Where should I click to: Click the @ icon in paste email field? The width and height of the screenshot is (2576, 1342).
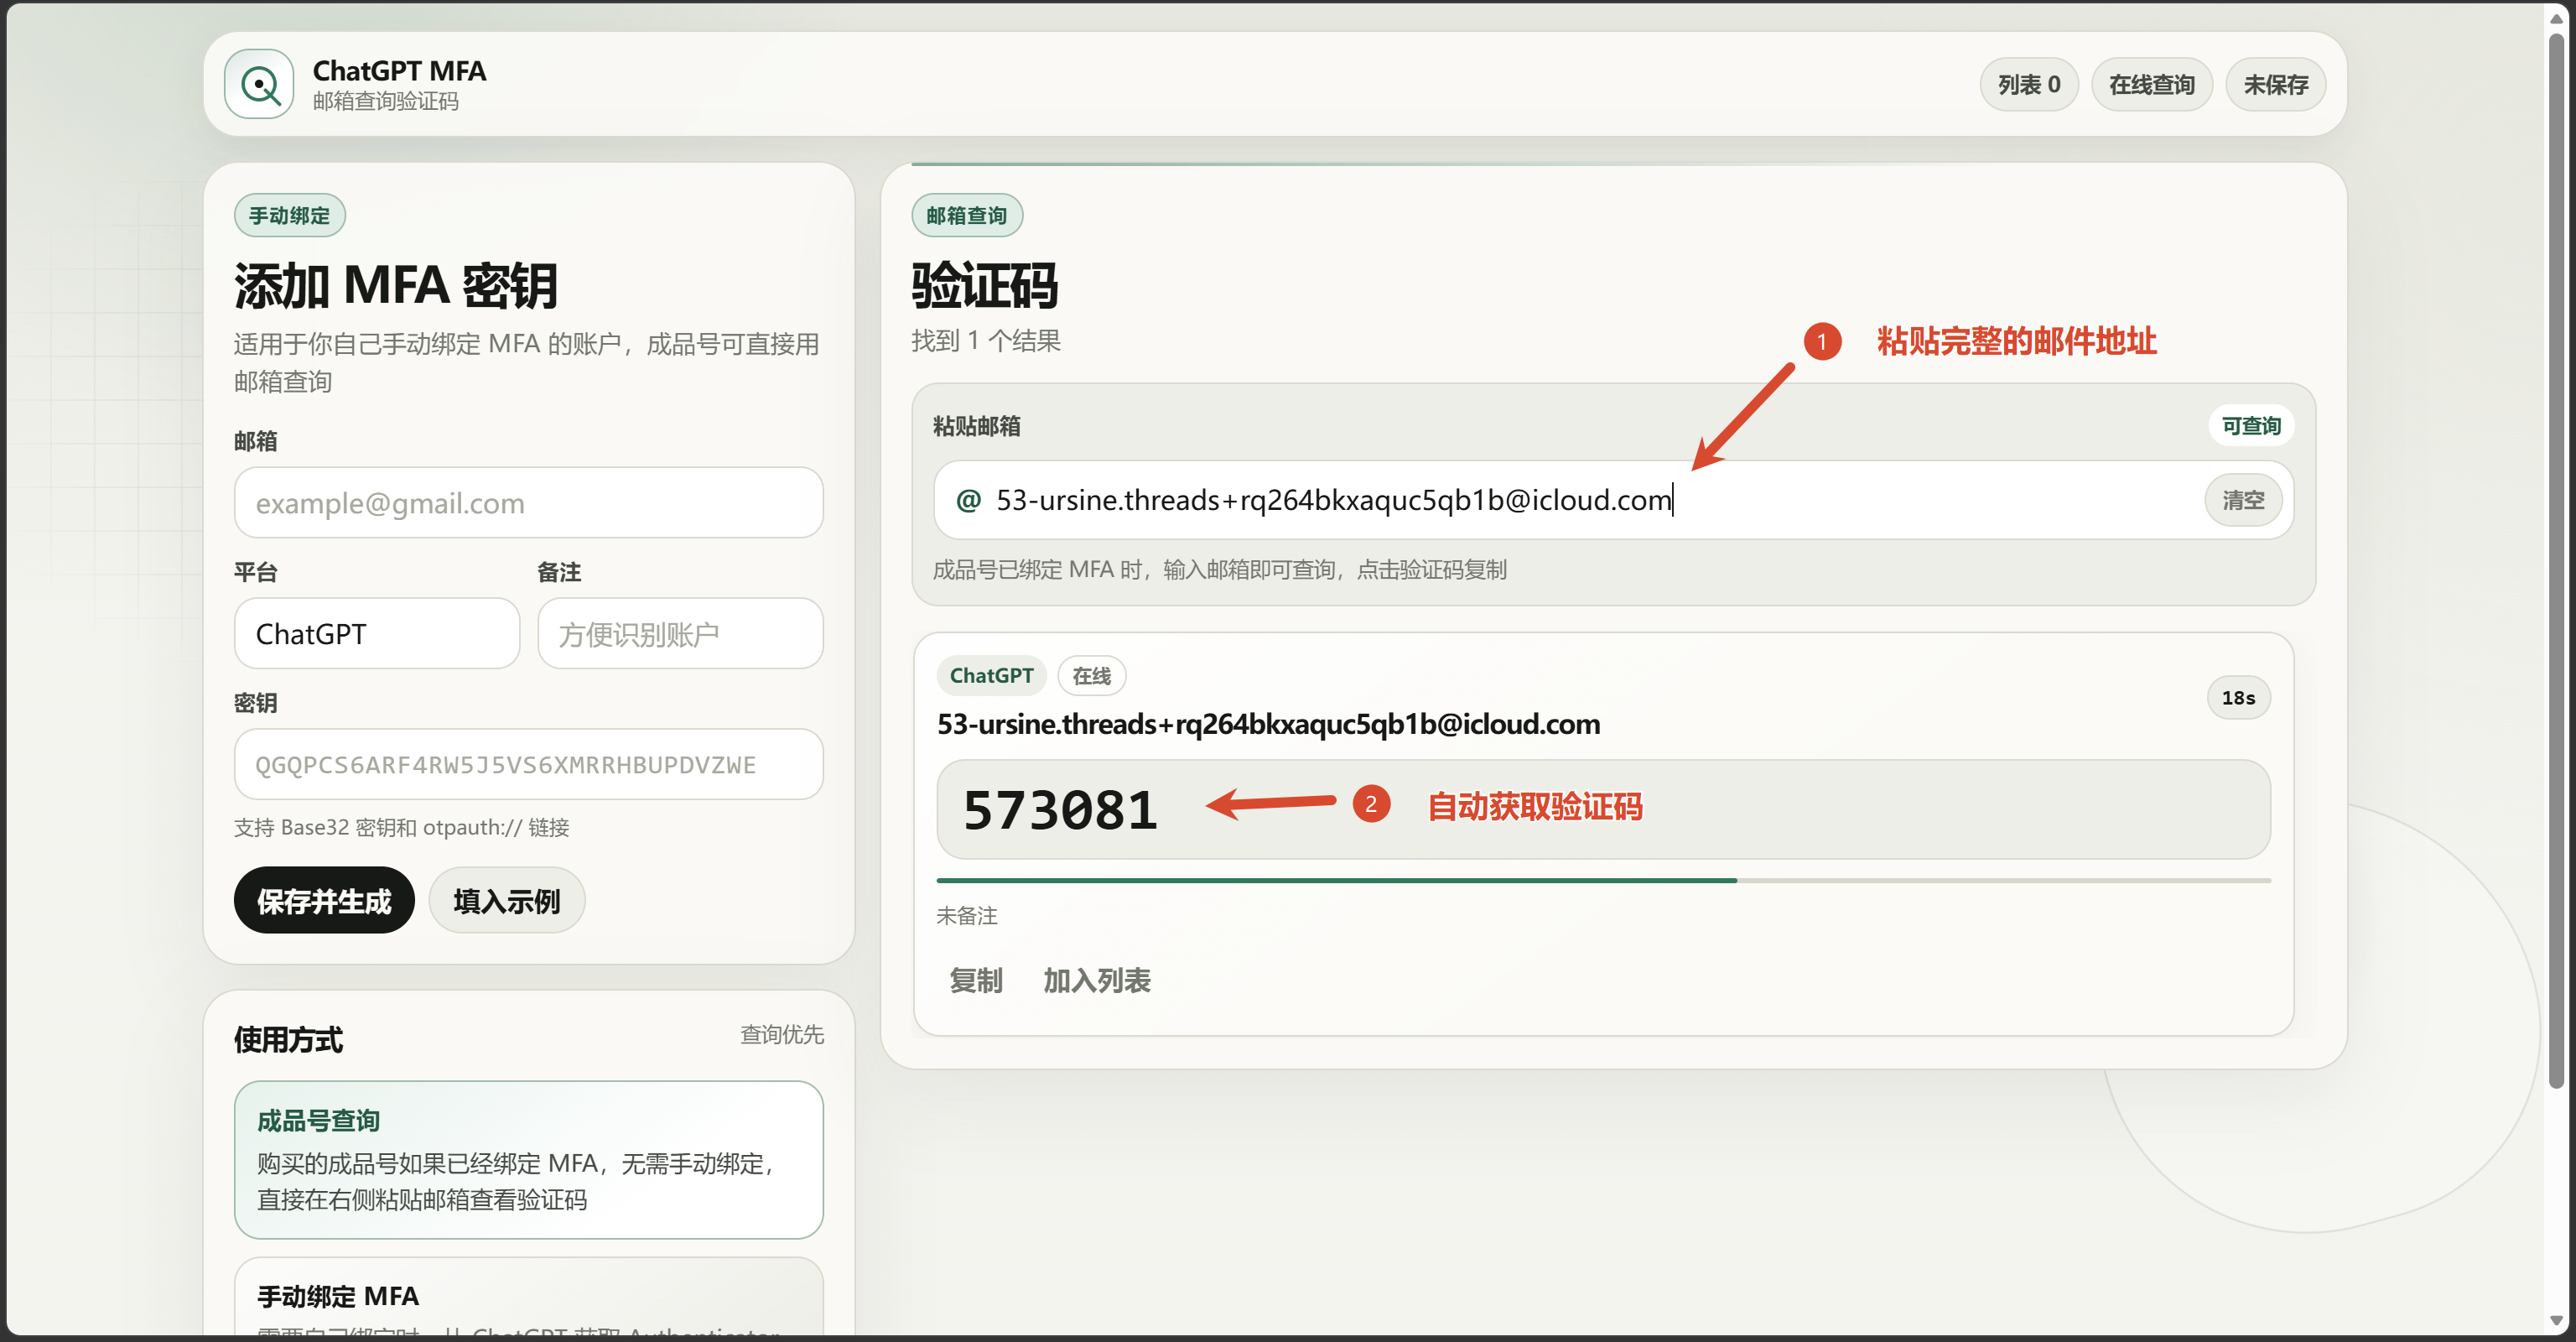click(x=968, y=500)
